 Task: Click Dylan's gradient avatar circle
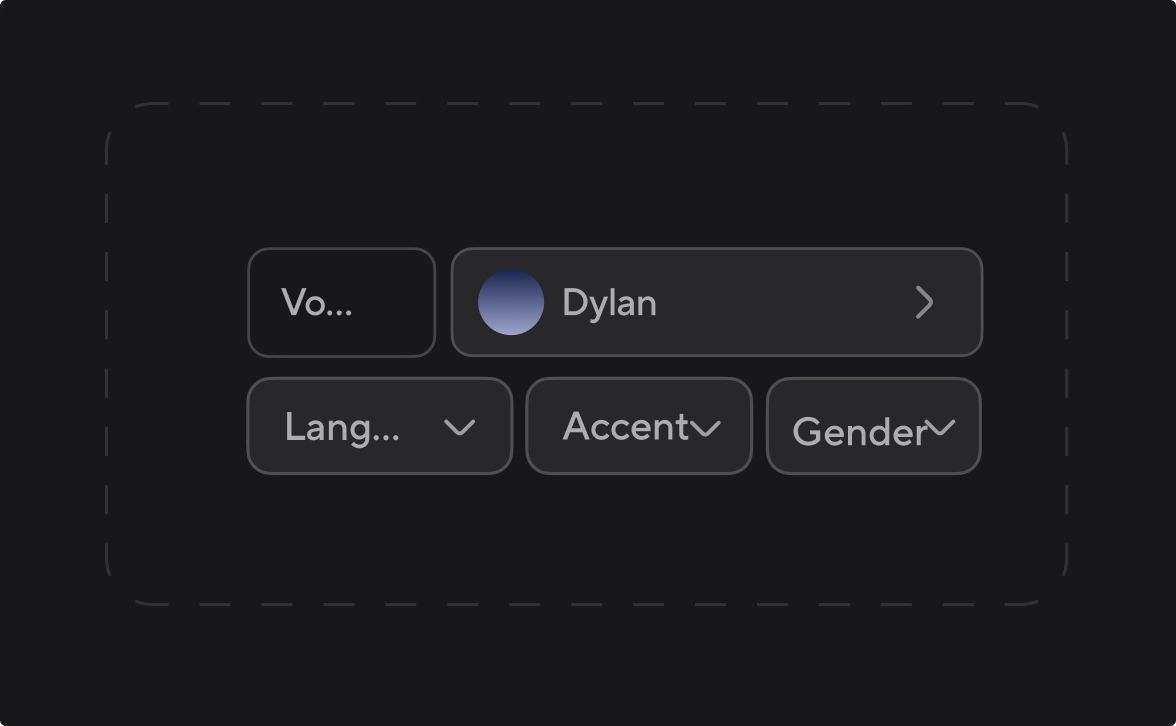click(511, 302)
